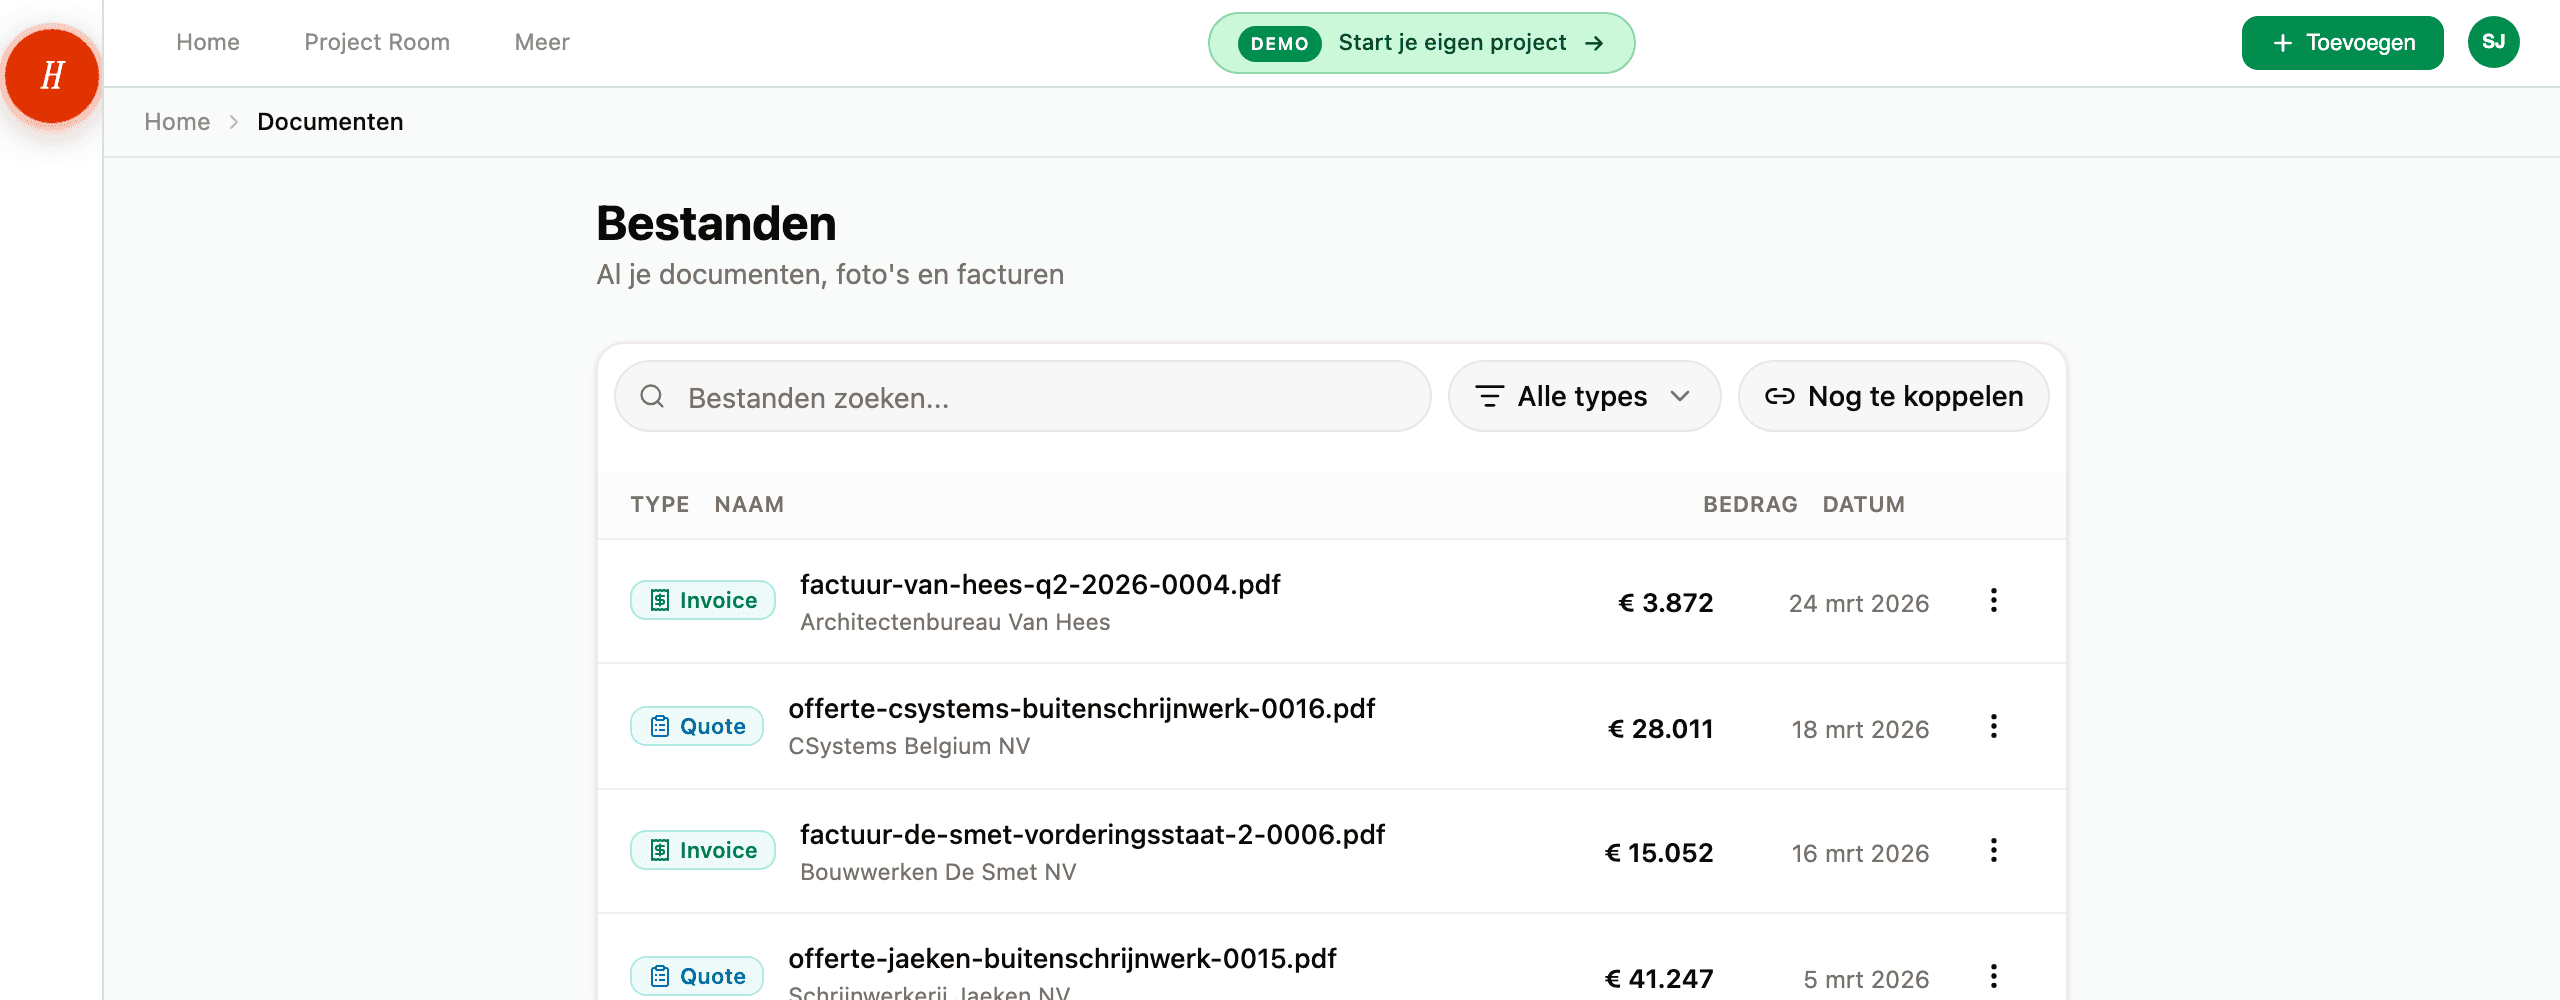Open the kebab menu on the CSystems quote row

coord(1993,726)
